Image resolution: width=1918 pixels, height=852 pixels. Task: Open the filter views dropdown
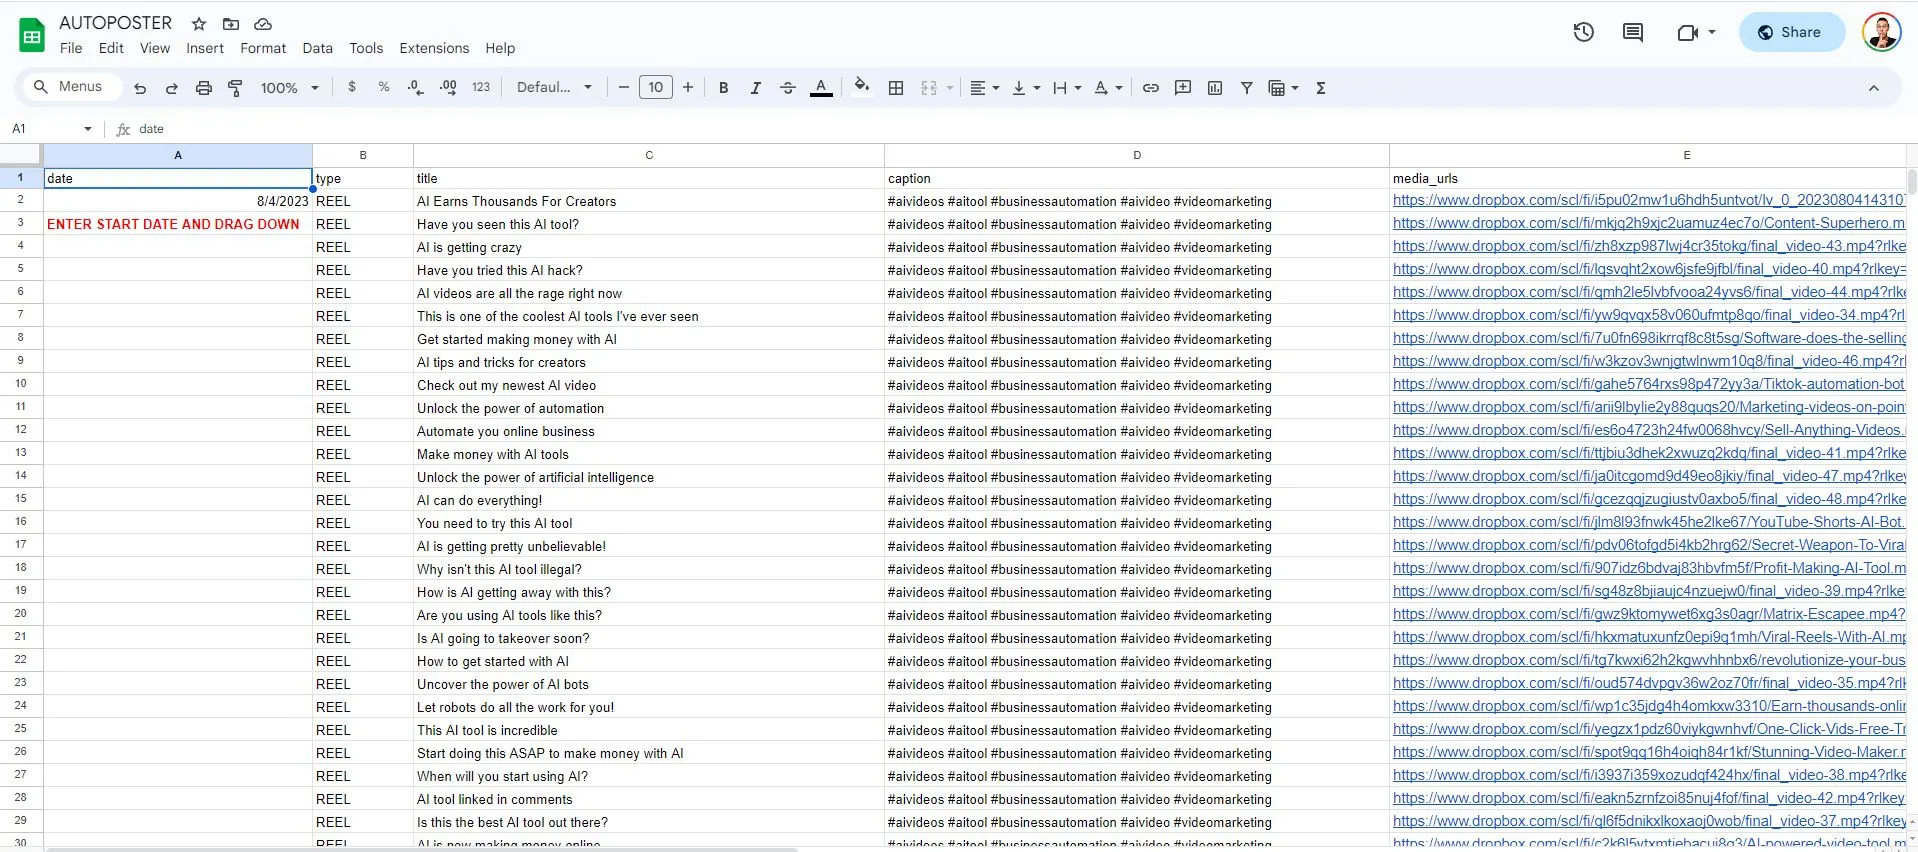click(x=1283, y=88)
